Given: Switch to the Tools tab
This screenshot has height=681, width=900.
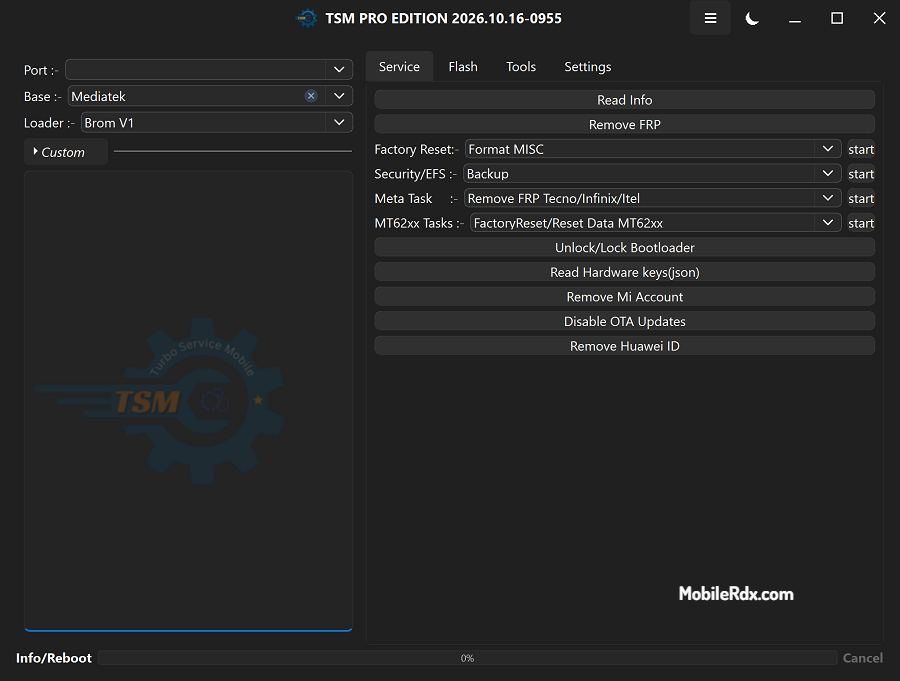Looking at the screenshot, I should [521, 67].
